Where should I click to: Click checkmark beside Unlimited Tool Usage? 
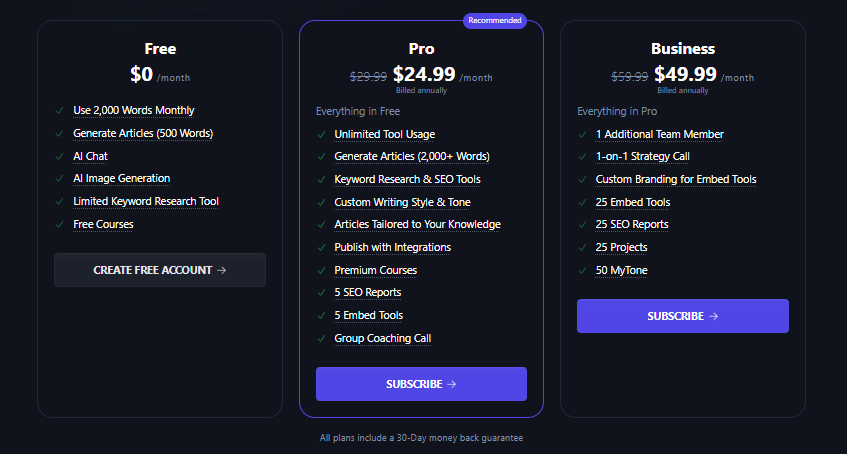321,135
